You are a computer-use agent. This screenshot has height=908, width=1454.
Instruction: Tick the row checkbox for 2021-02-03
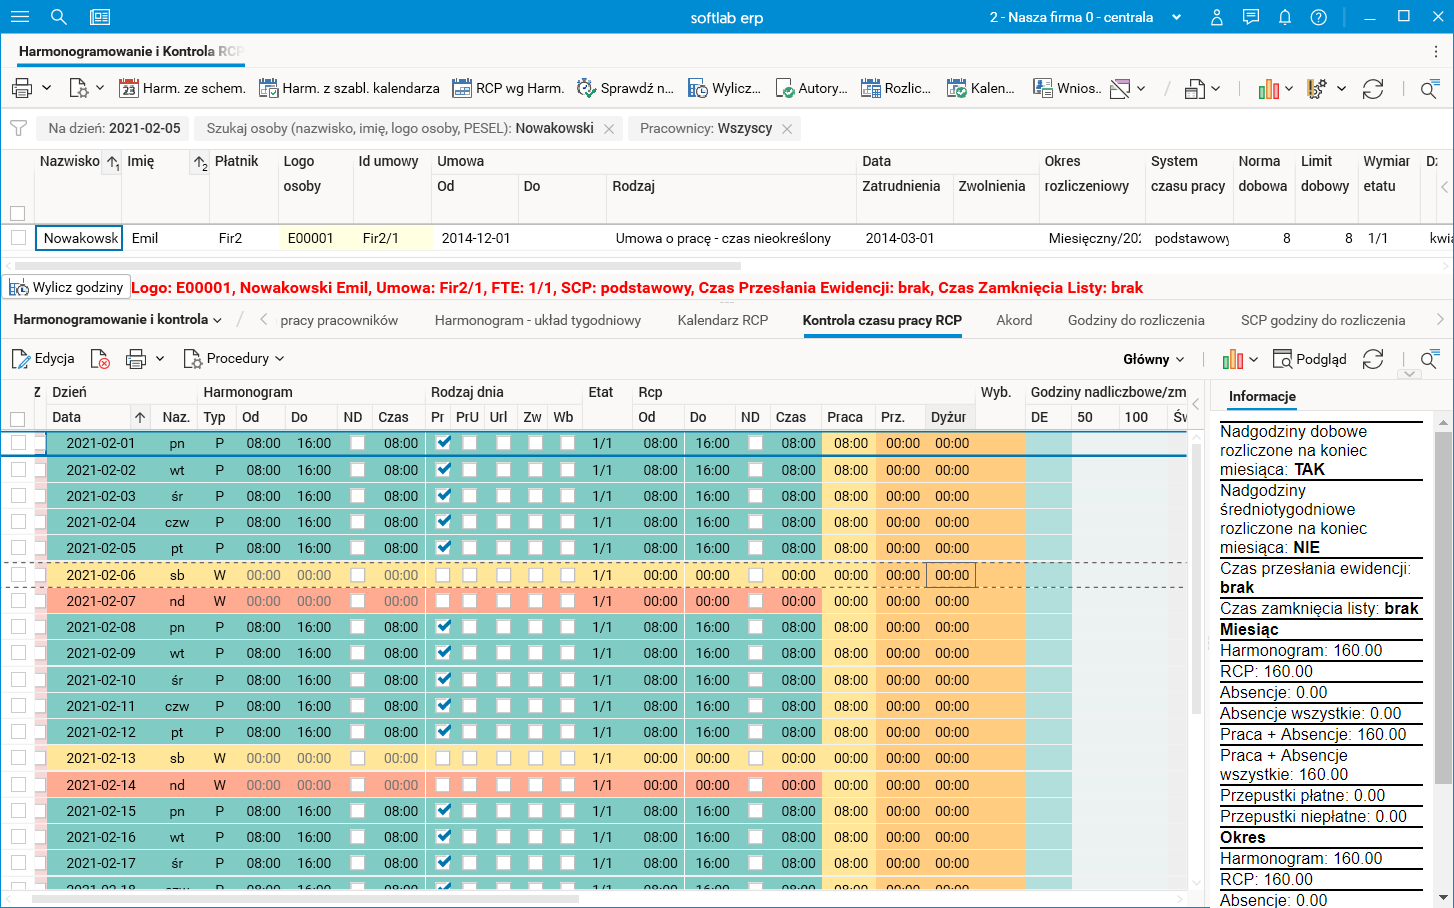tap(18, 496)
